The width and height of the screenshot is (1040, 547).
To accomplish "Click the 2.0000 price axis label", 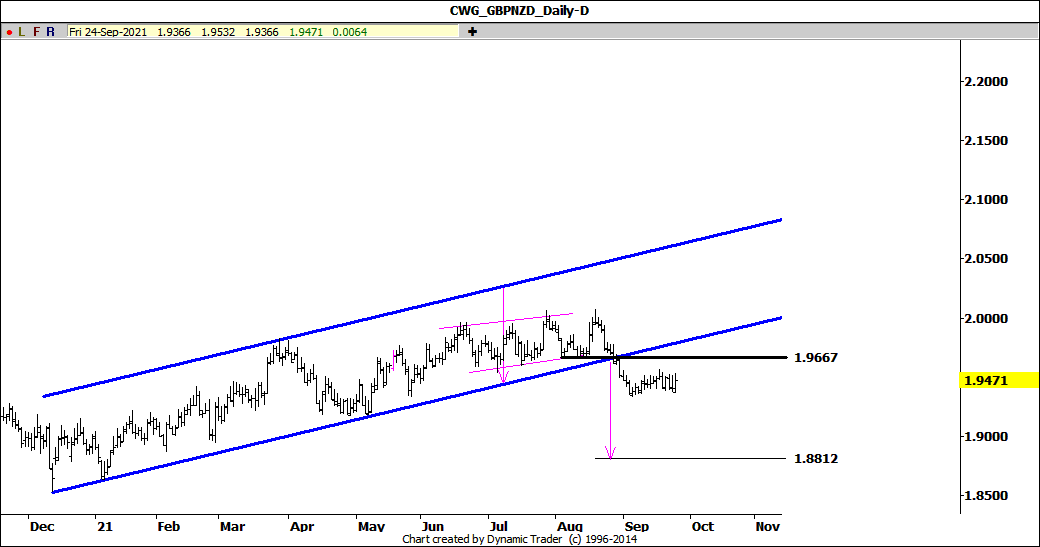I will point(986,318).
